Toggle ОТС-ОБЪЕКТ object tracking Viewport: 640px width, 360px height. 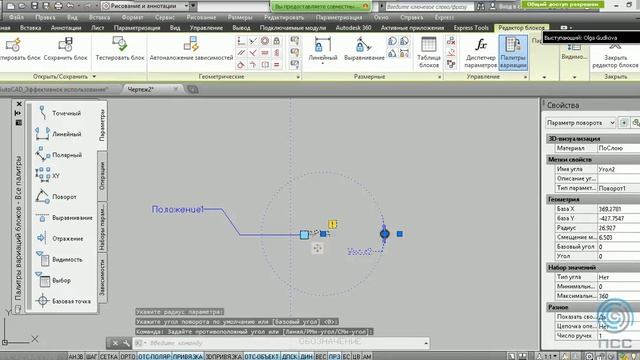(262, 356)
